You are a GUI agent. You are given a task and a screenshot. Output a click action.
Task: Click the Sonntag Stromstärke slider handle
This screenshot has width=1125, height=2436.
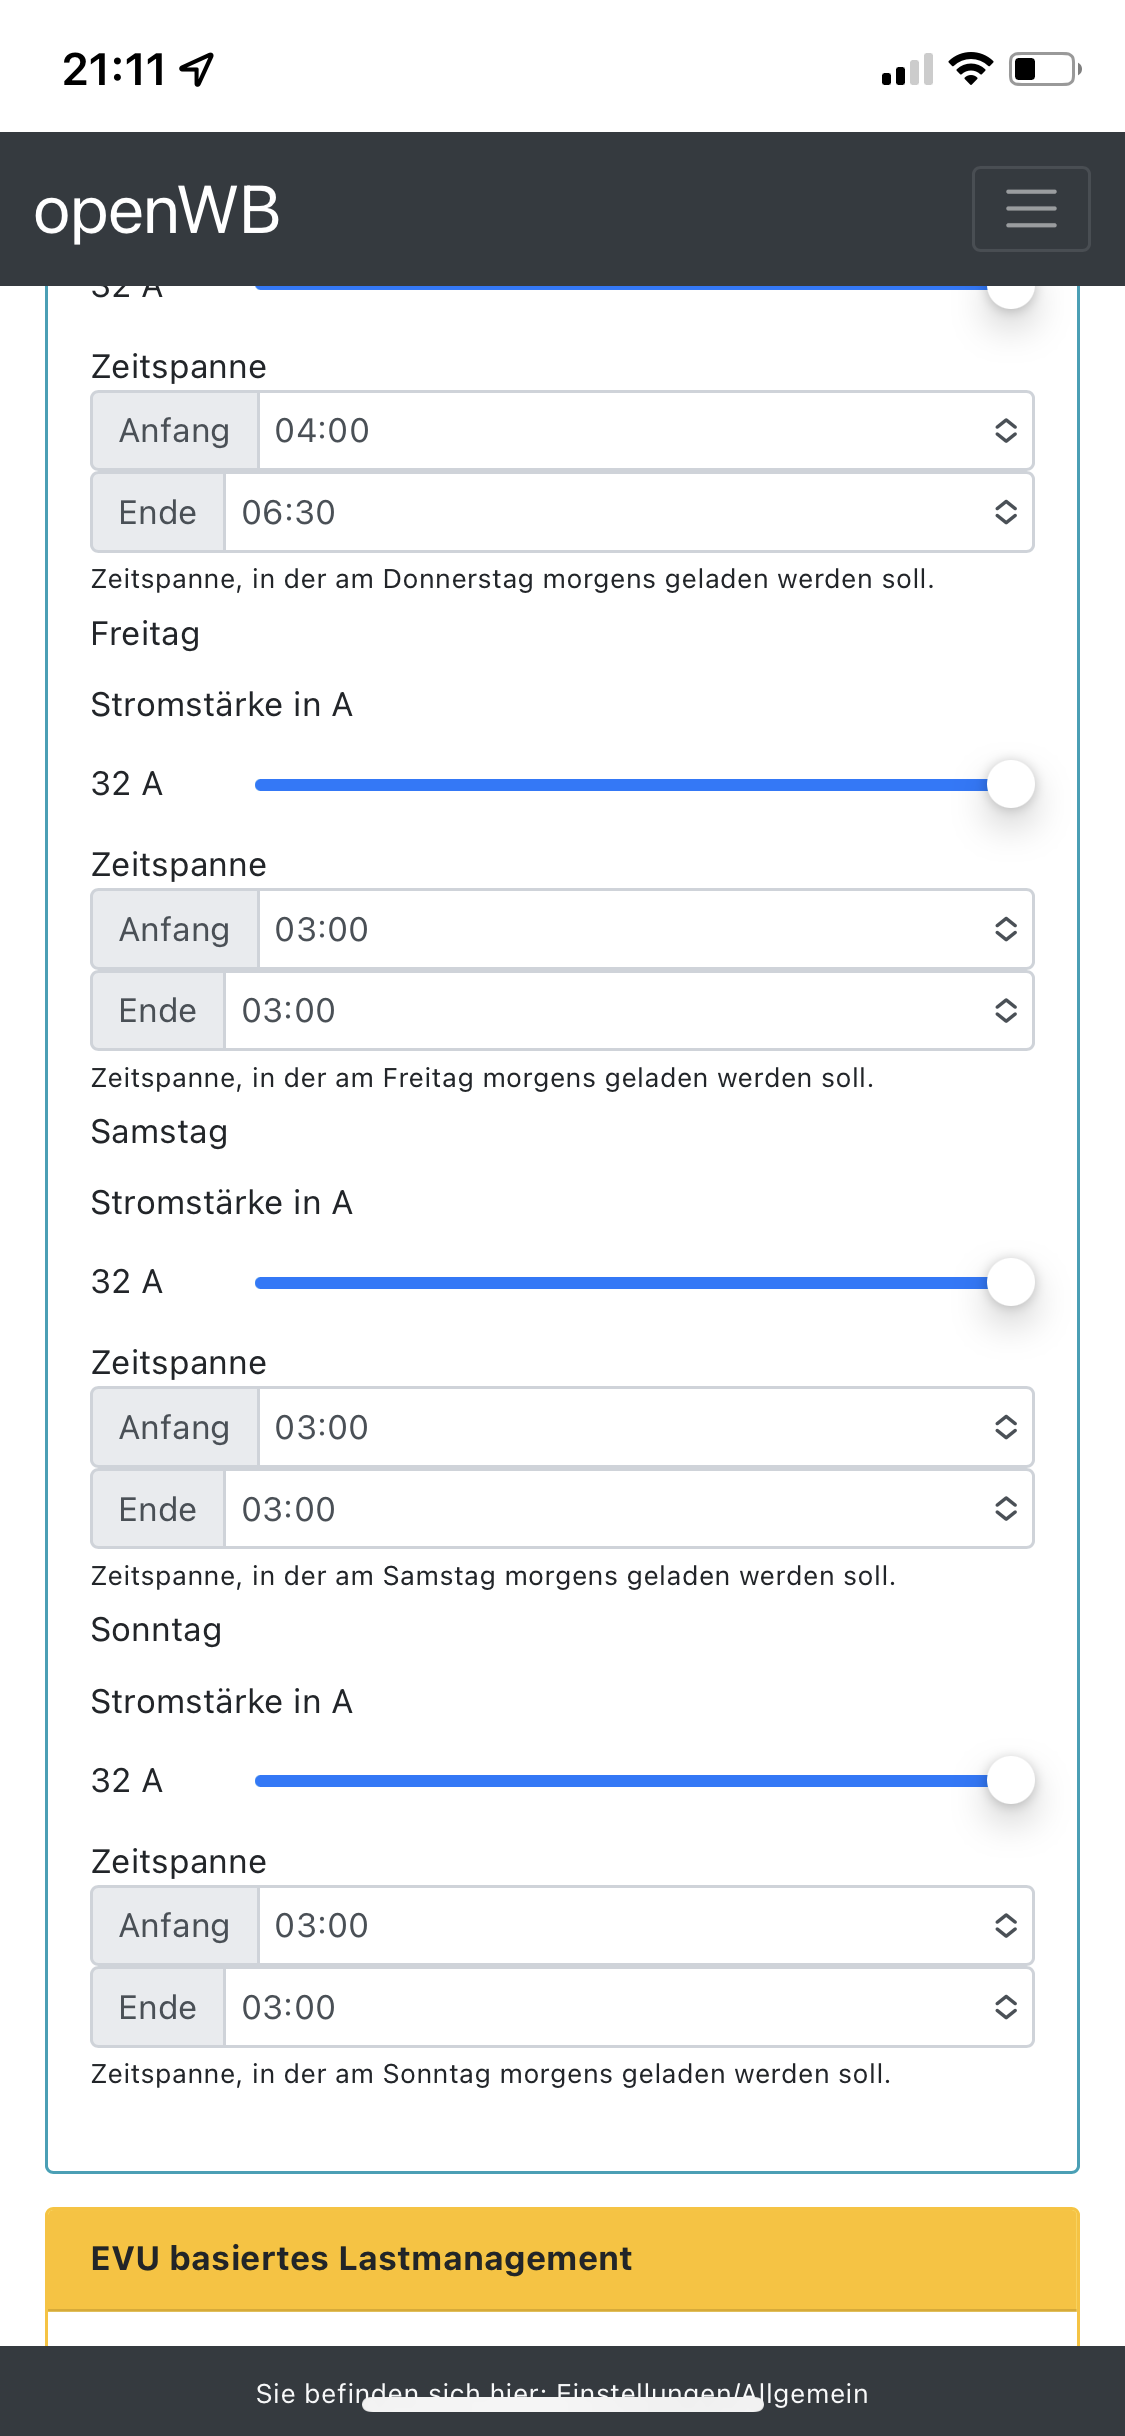(1010, 1780)
